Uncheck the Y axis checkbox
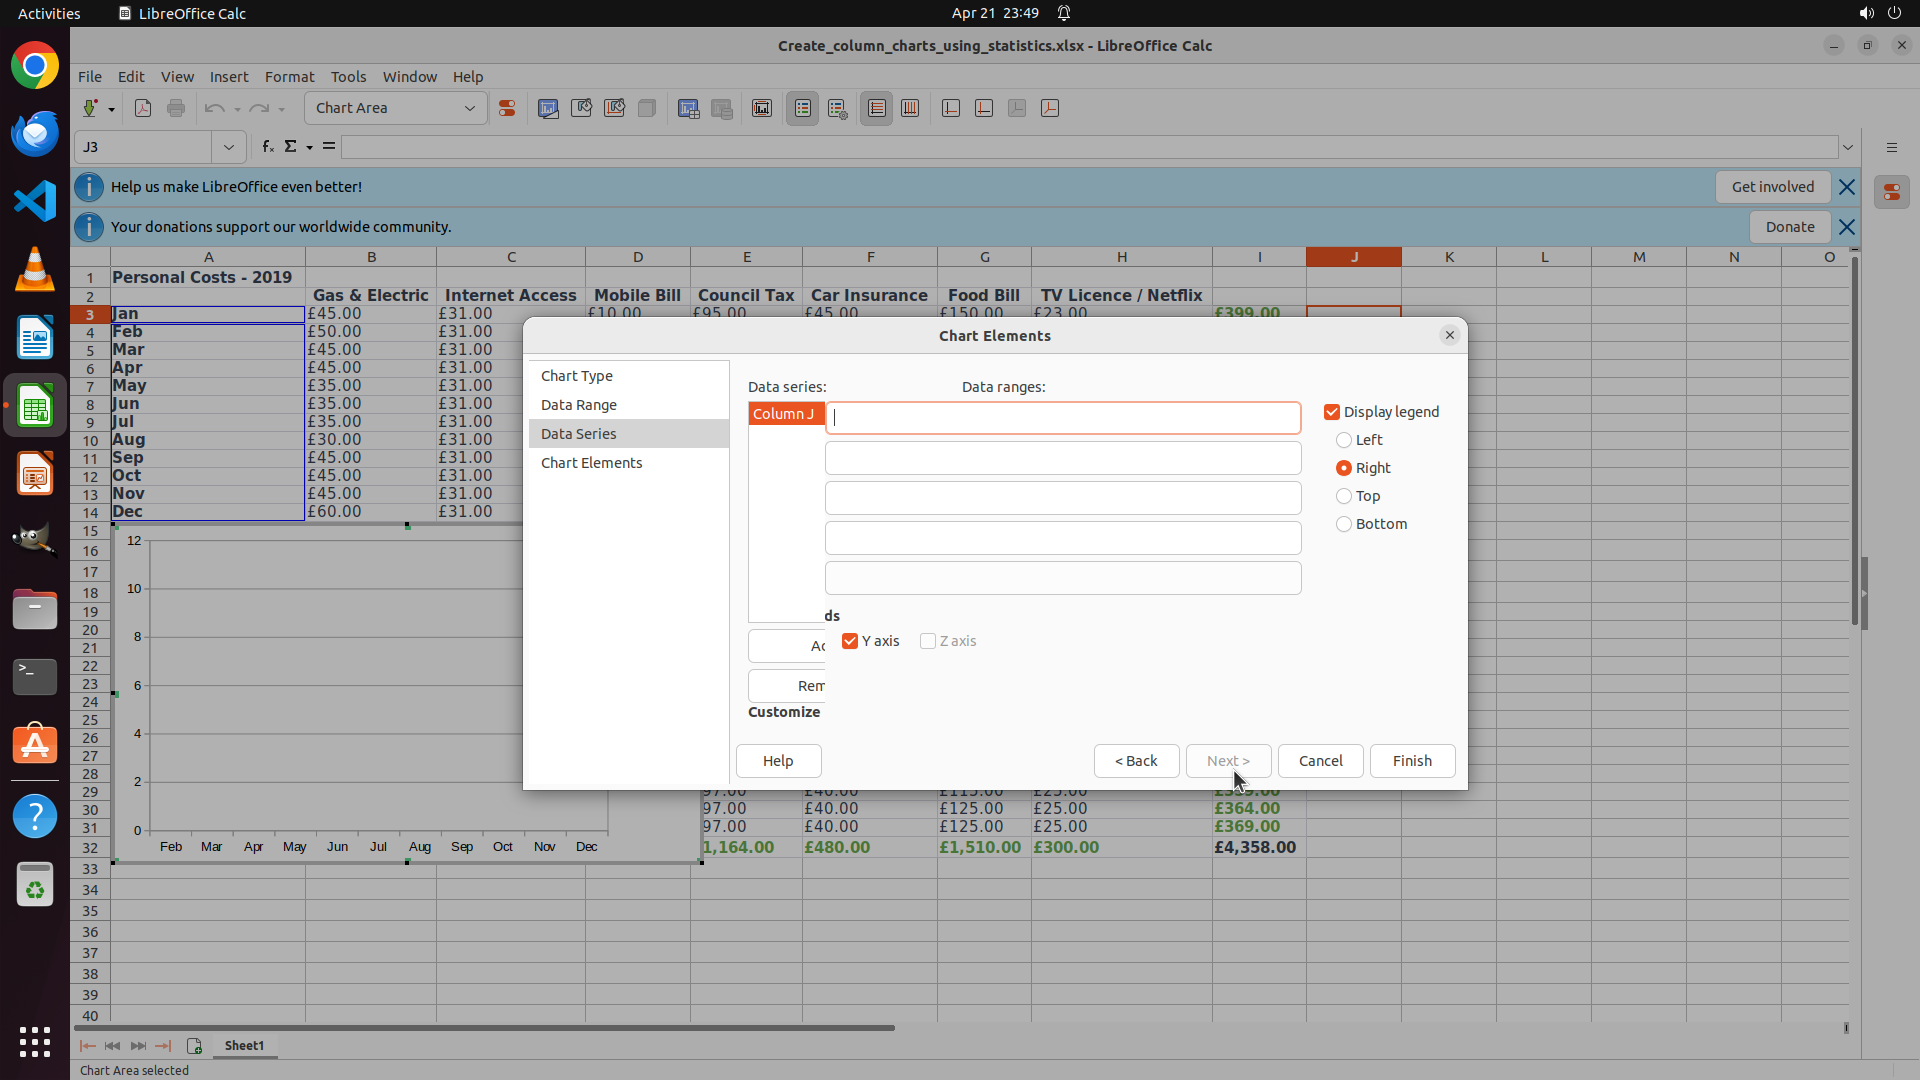This screenshot has width=1920, height=1080. pos(850,641)
